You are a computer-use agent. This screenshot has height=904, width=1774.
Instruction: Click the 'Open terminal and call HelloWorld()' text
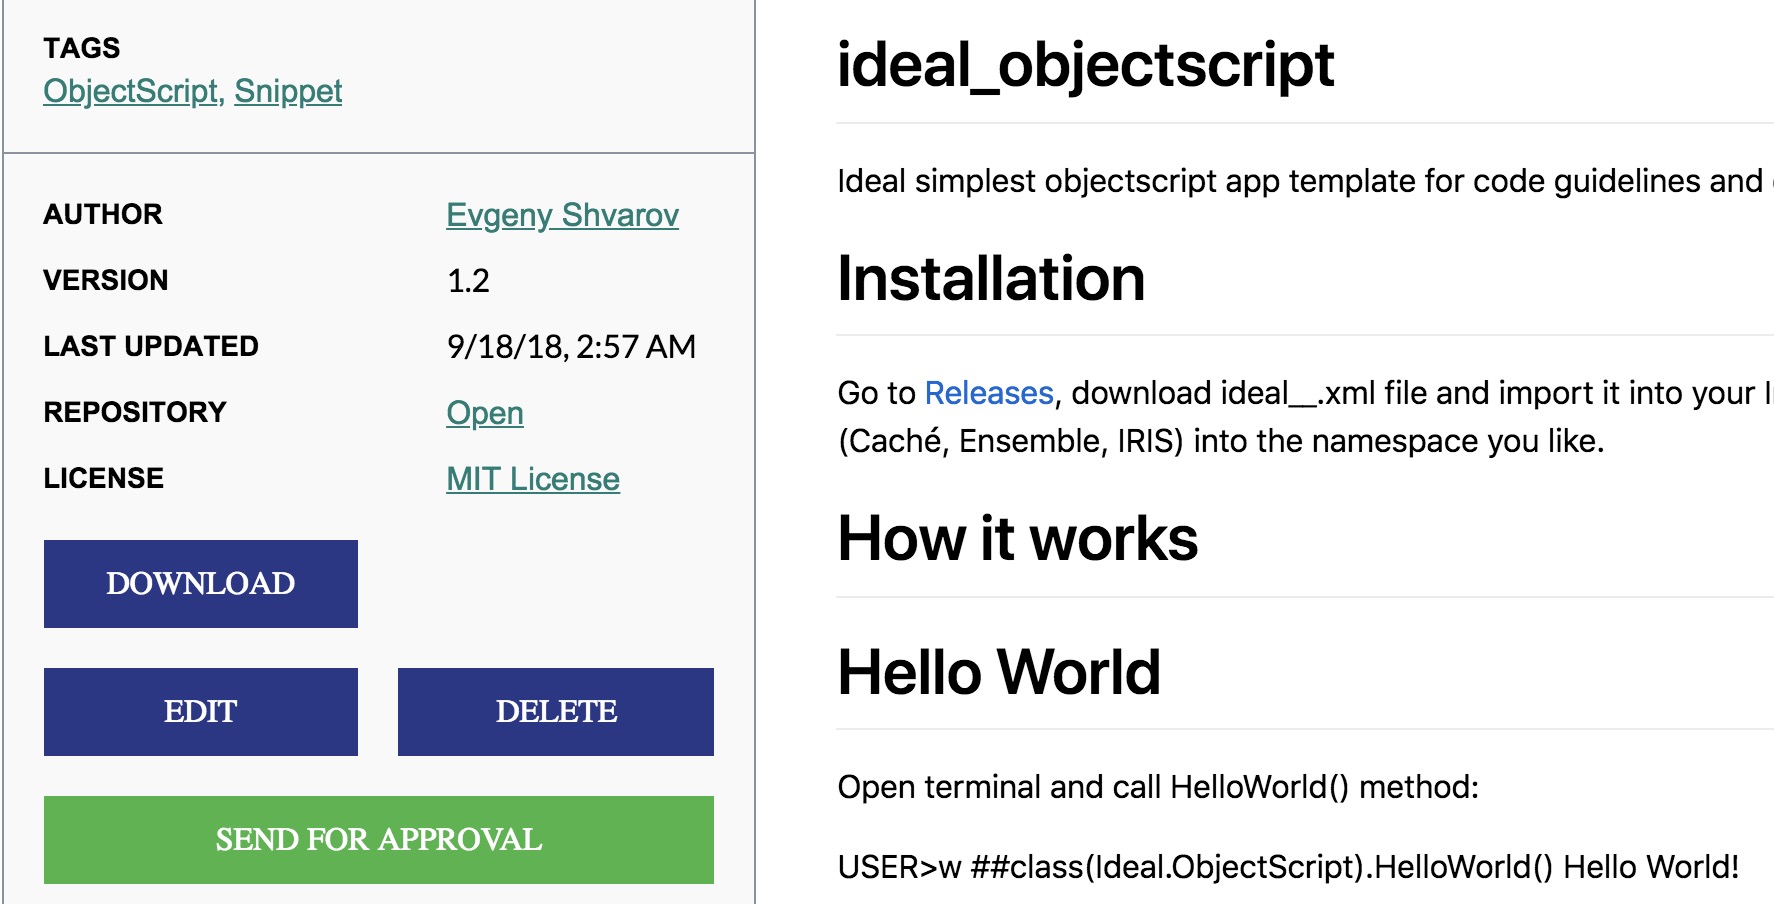tap(1157, 787)
